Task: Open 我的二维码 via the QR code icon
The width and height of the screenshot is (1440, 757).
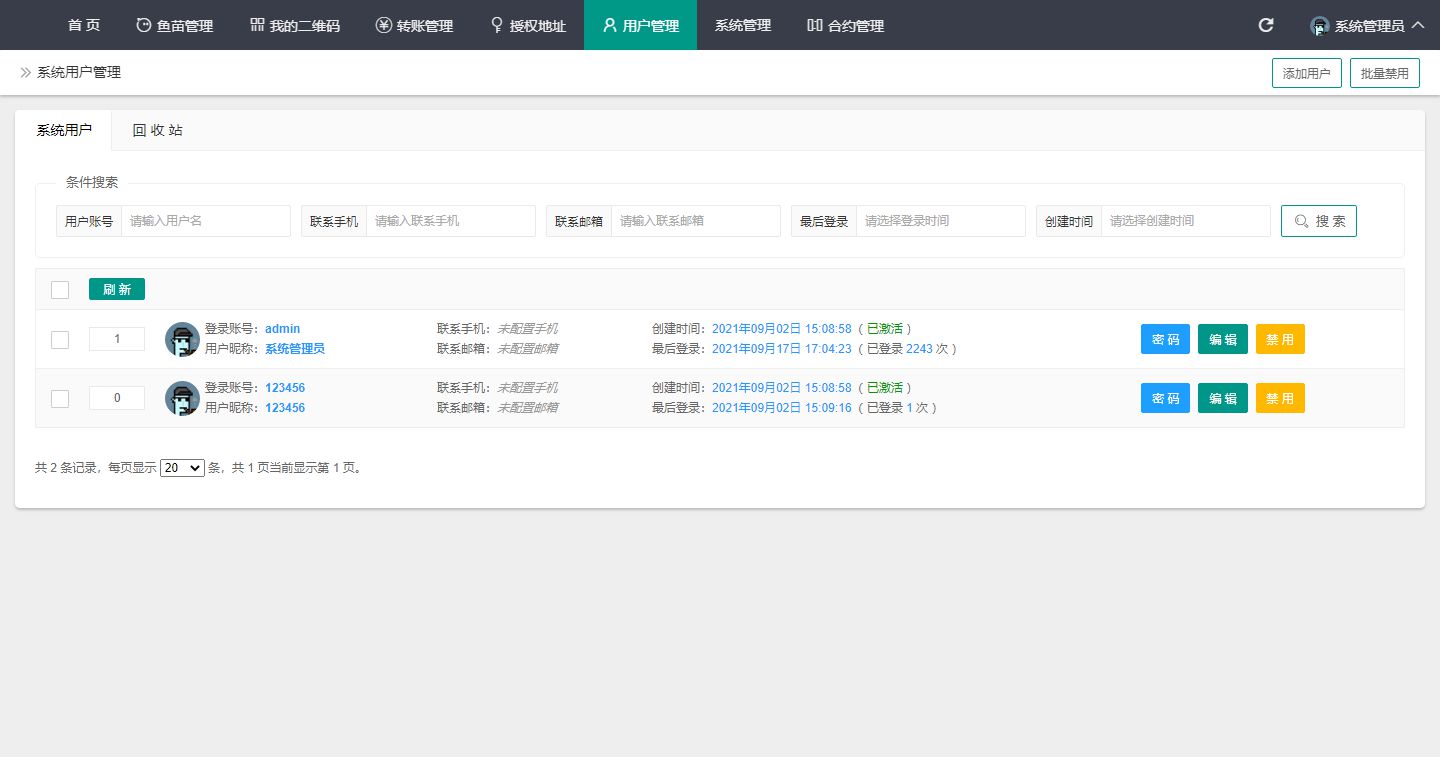Action: point(258,25)
